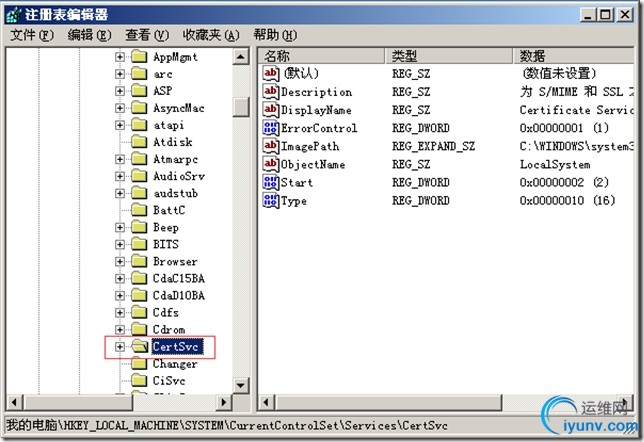Viewport: 644px width, 442px height.
Task: Click the DisplayName string value icon
Action: coord(271,110)
